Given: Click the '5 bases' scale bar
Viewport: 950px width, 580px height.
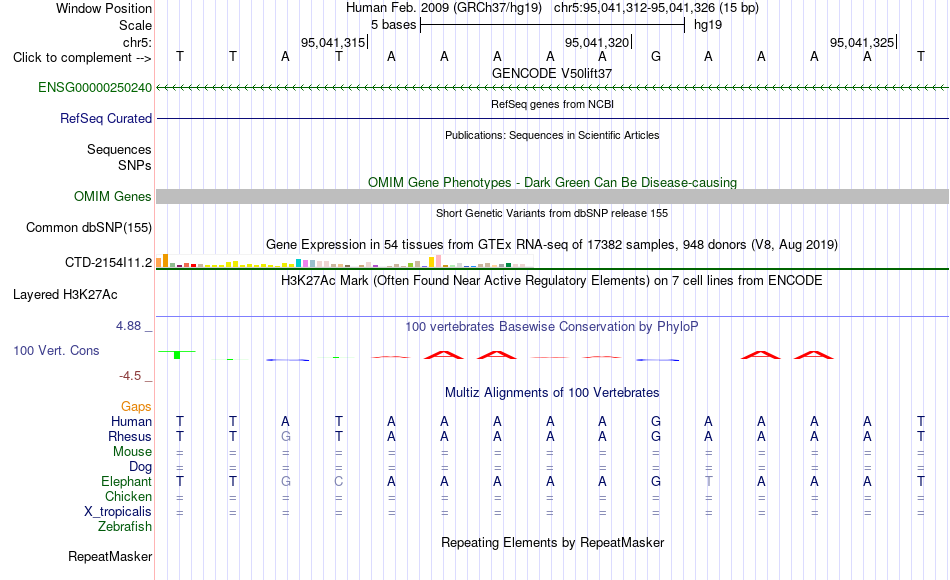Looking at the screenshot, I should 552,25.
